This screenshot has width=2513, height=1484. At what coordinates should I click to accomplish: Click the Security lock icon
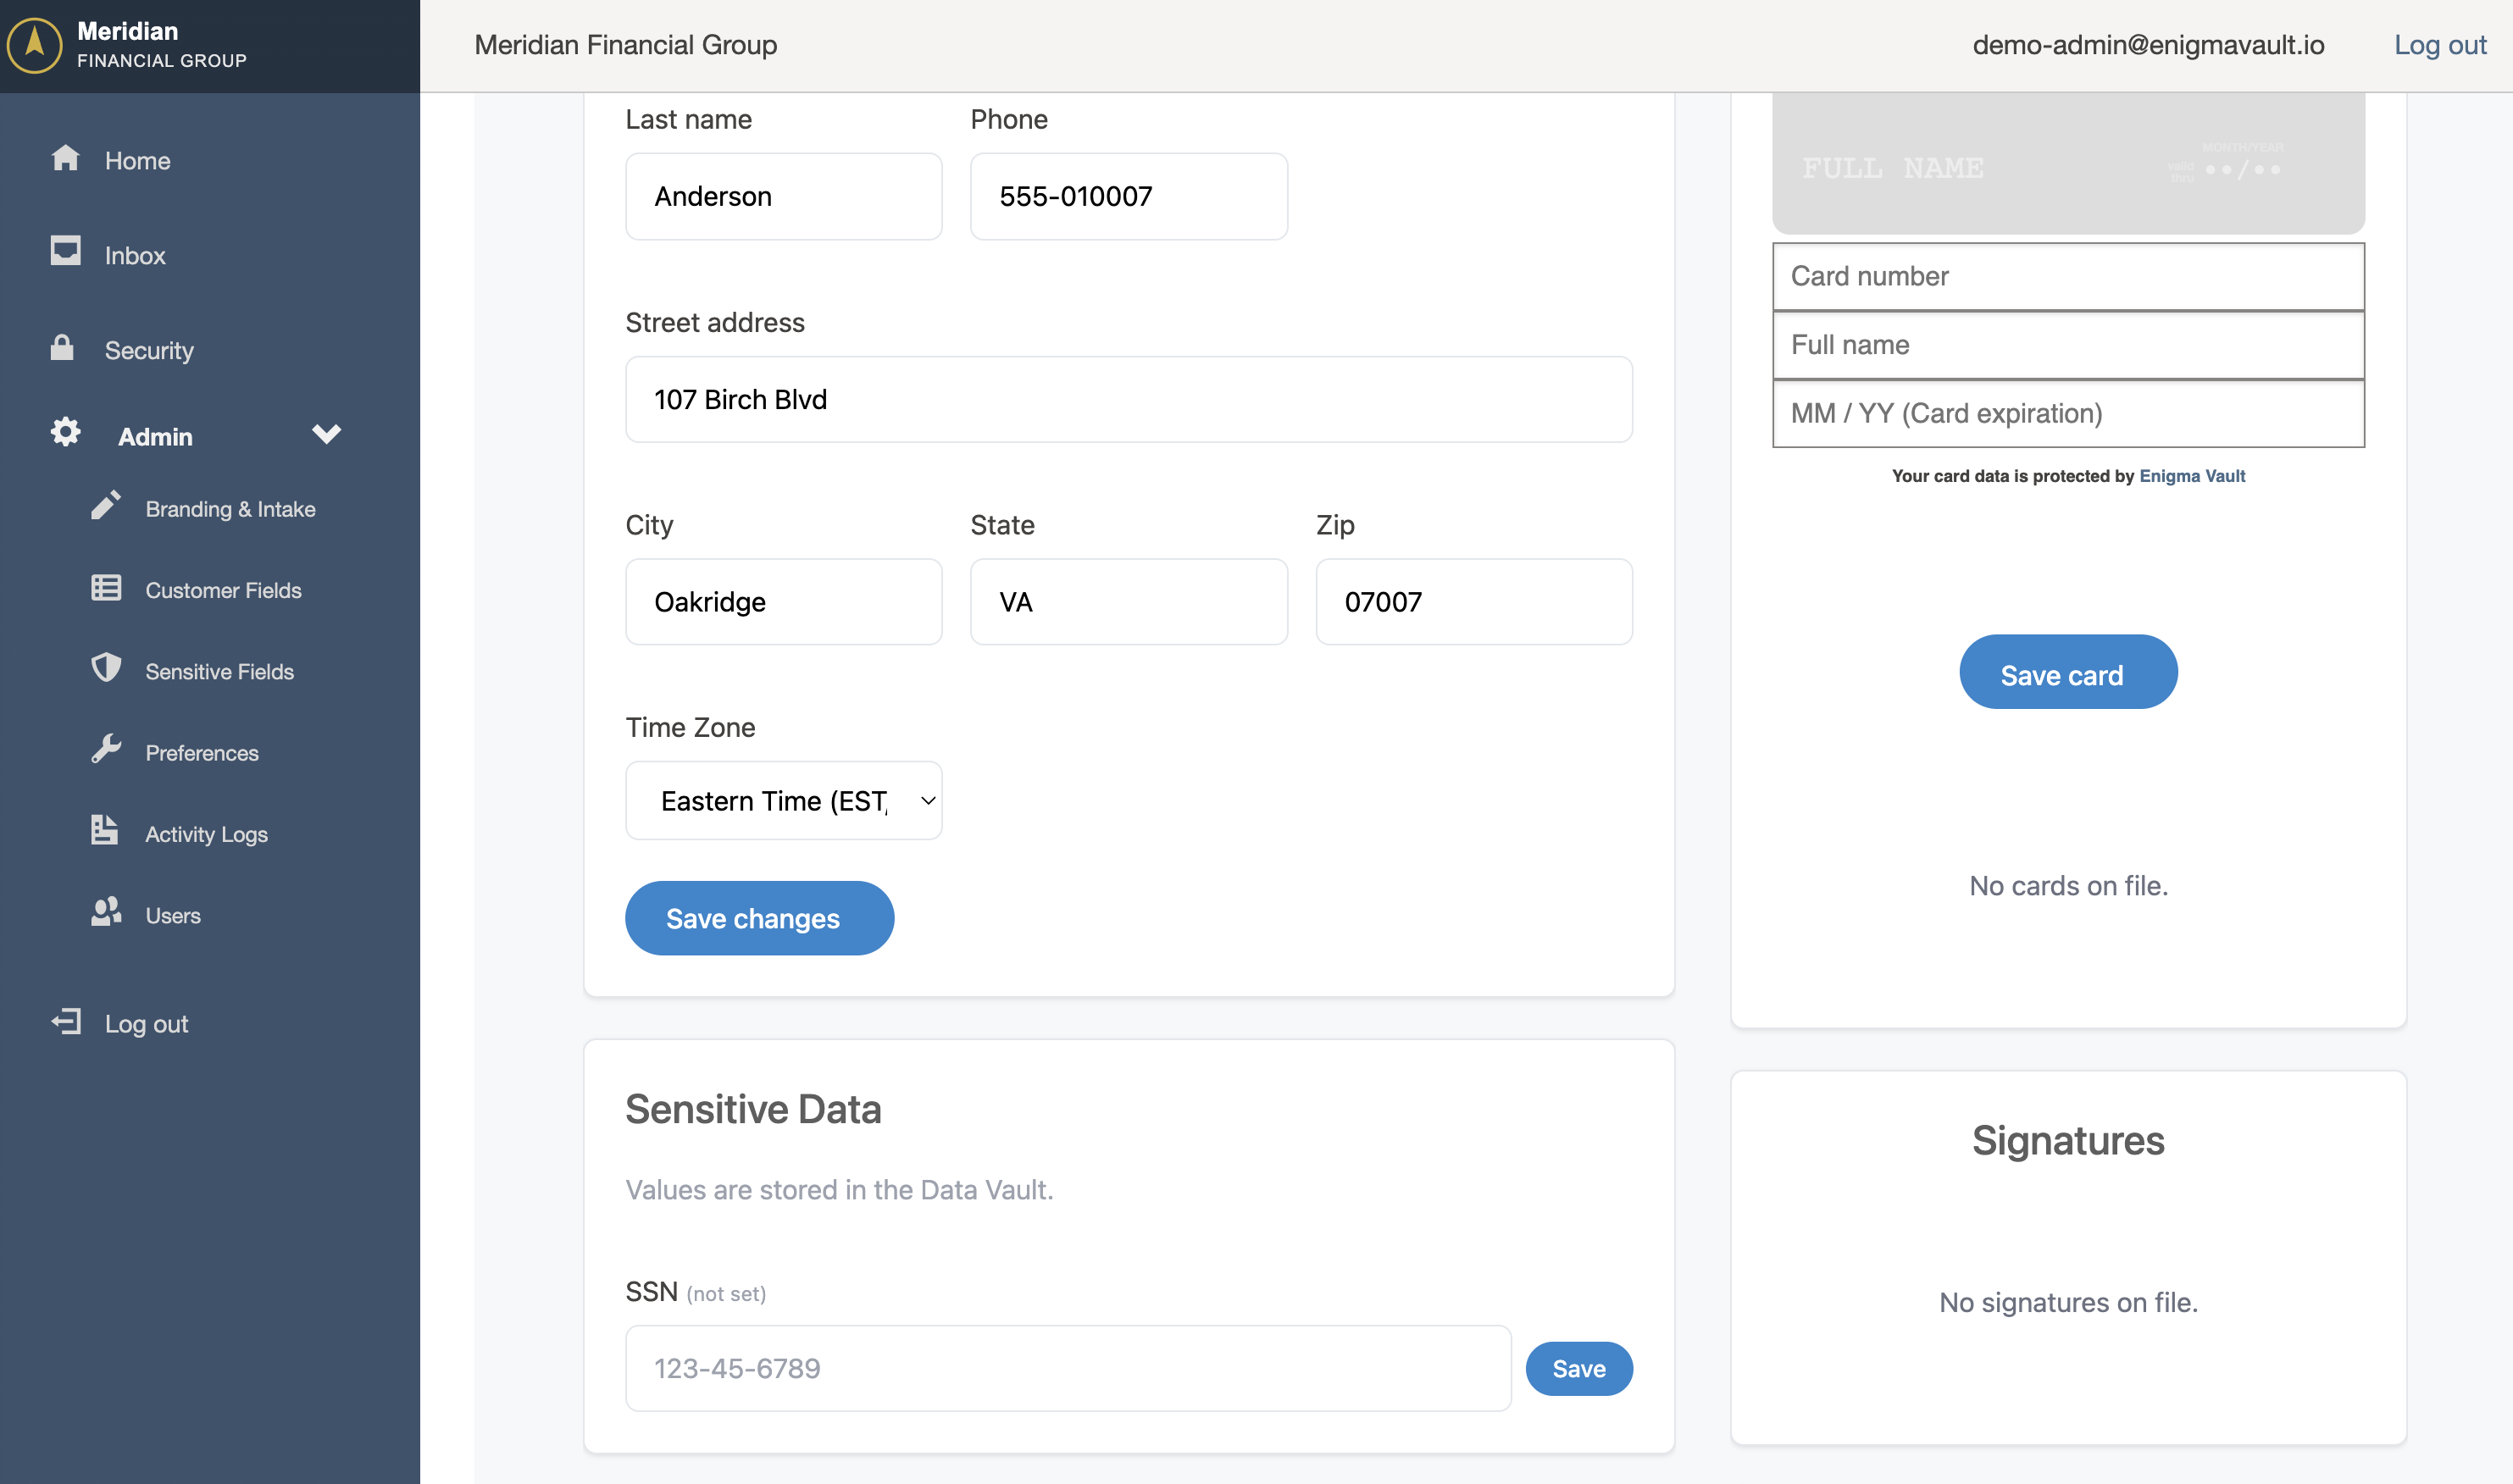pos(62,349)
